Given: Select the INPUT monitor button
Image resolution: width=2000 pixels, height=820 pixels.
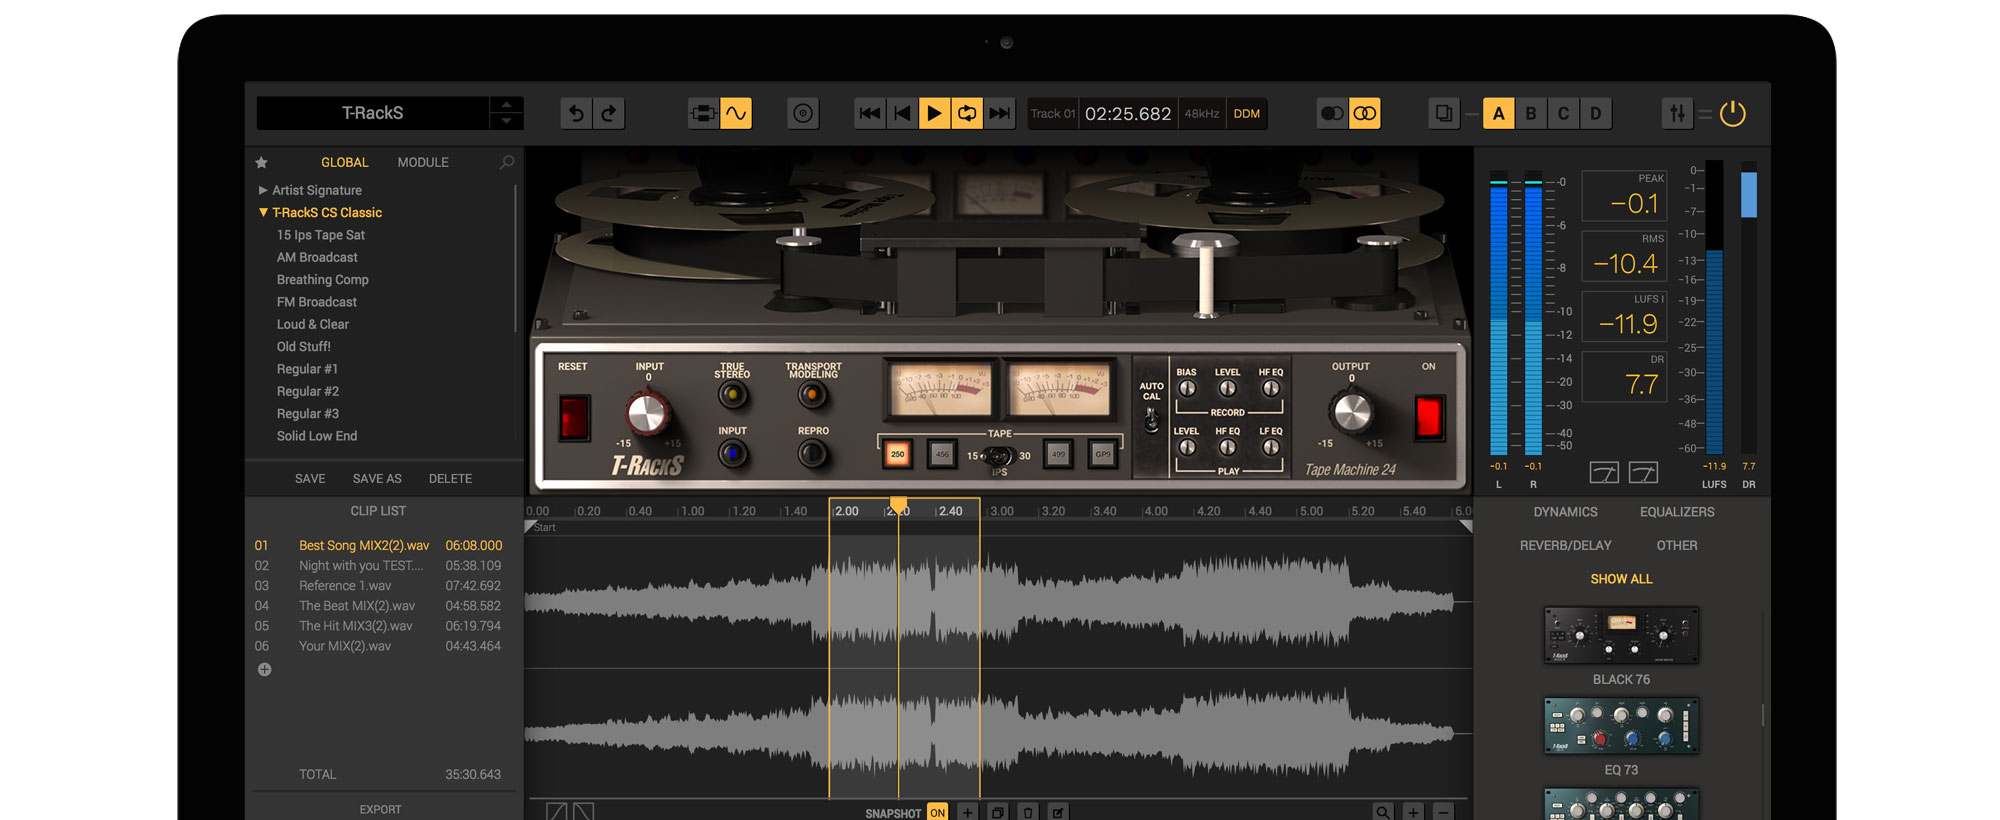Looking at the screenshot, I should pos(733,454).
